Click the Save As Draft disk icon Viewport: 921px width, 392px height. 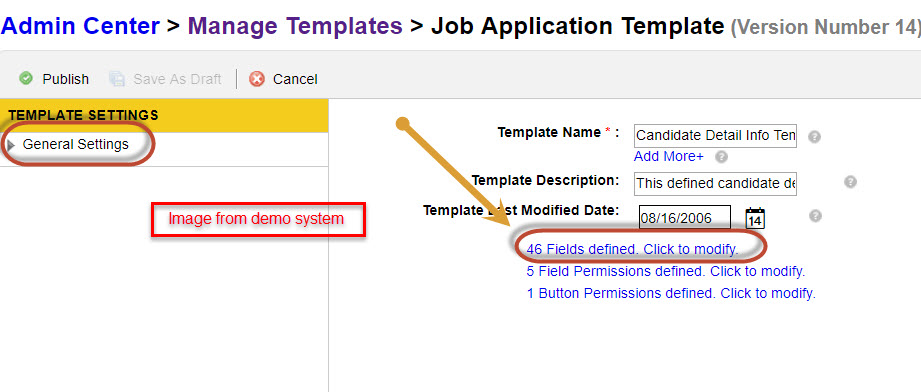(117, 79)
